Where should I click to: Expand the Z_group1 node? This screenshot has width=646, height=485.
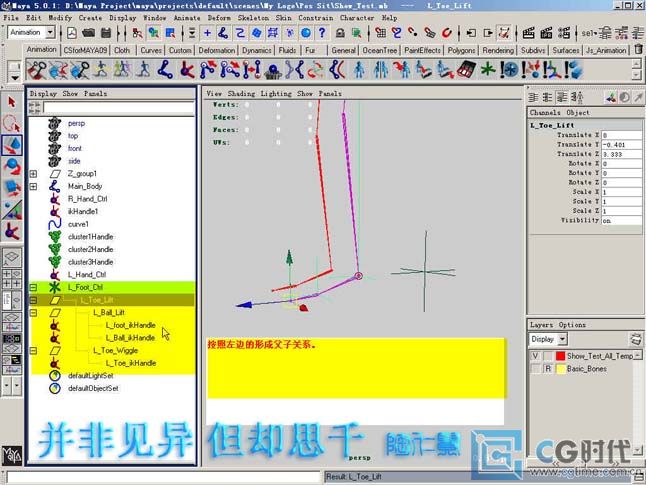33,174
